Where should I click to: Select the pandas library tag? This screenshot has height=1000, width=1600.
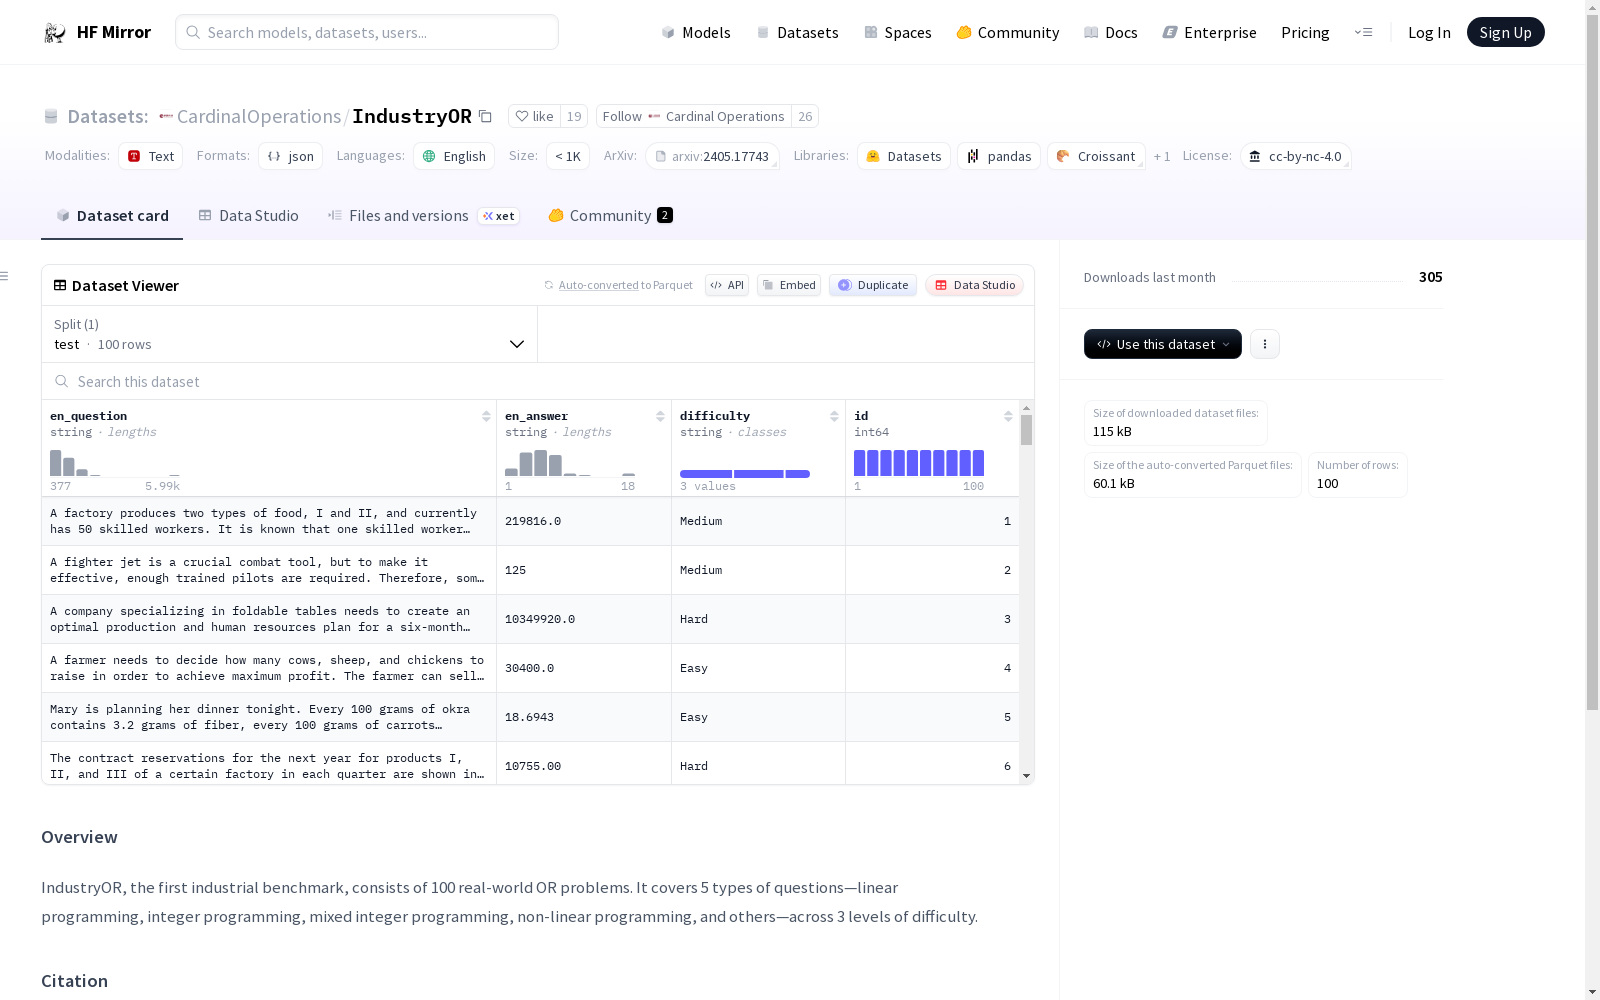[999, 156]
